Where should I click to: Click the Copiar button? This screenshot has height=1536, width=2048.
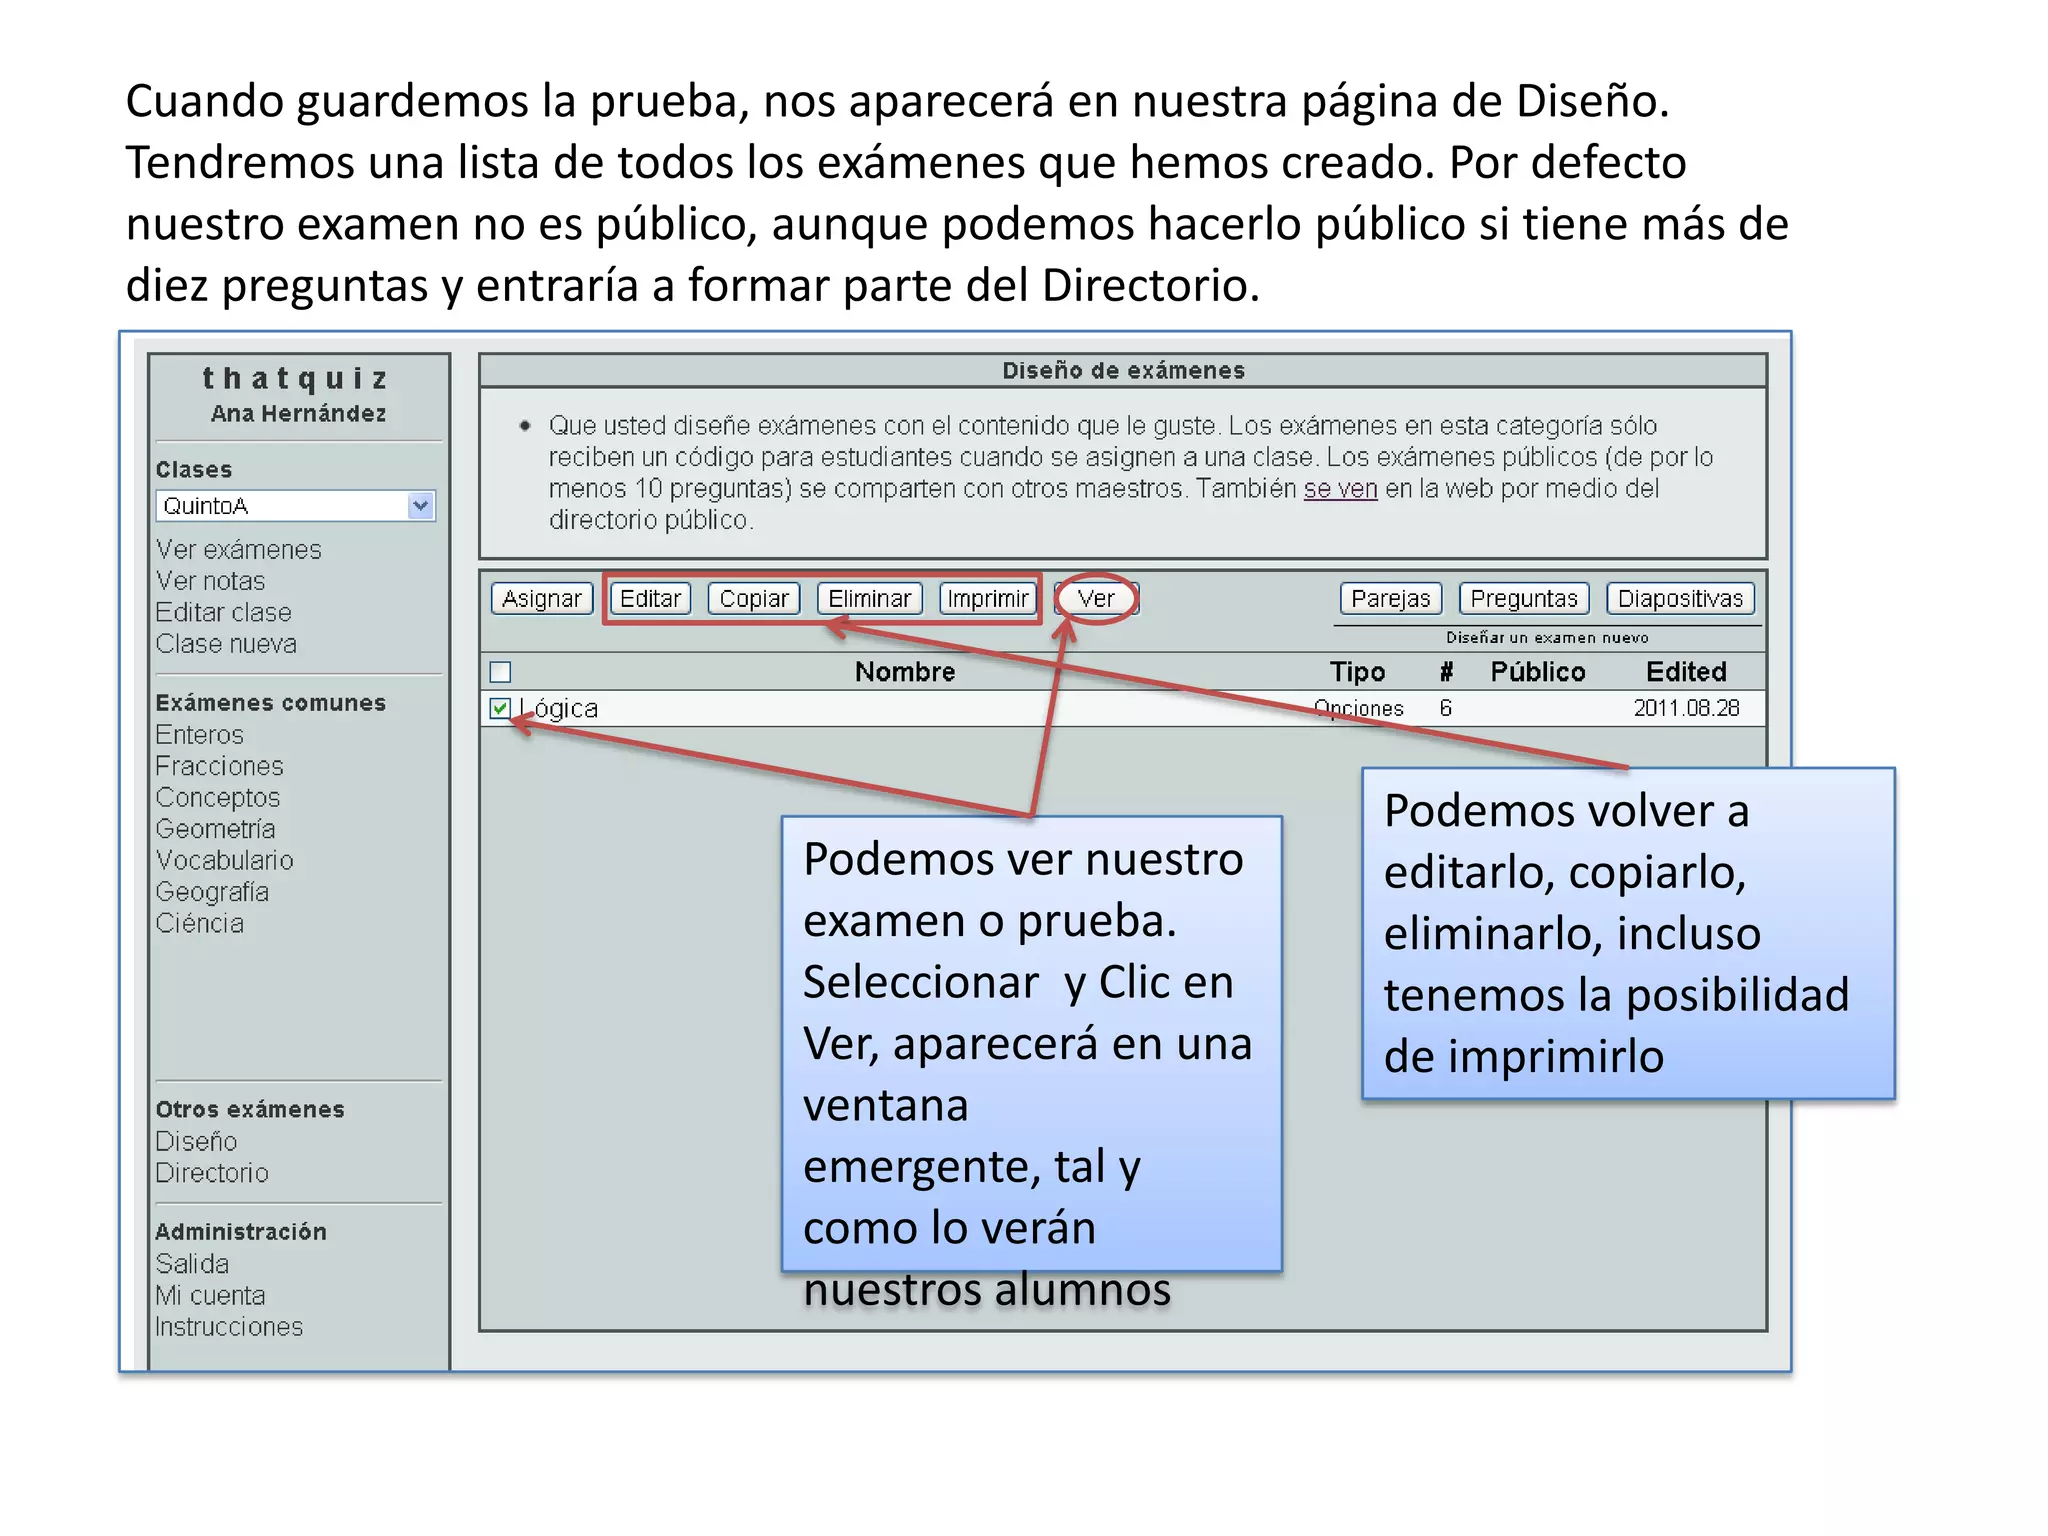click(x=754, y=599)
